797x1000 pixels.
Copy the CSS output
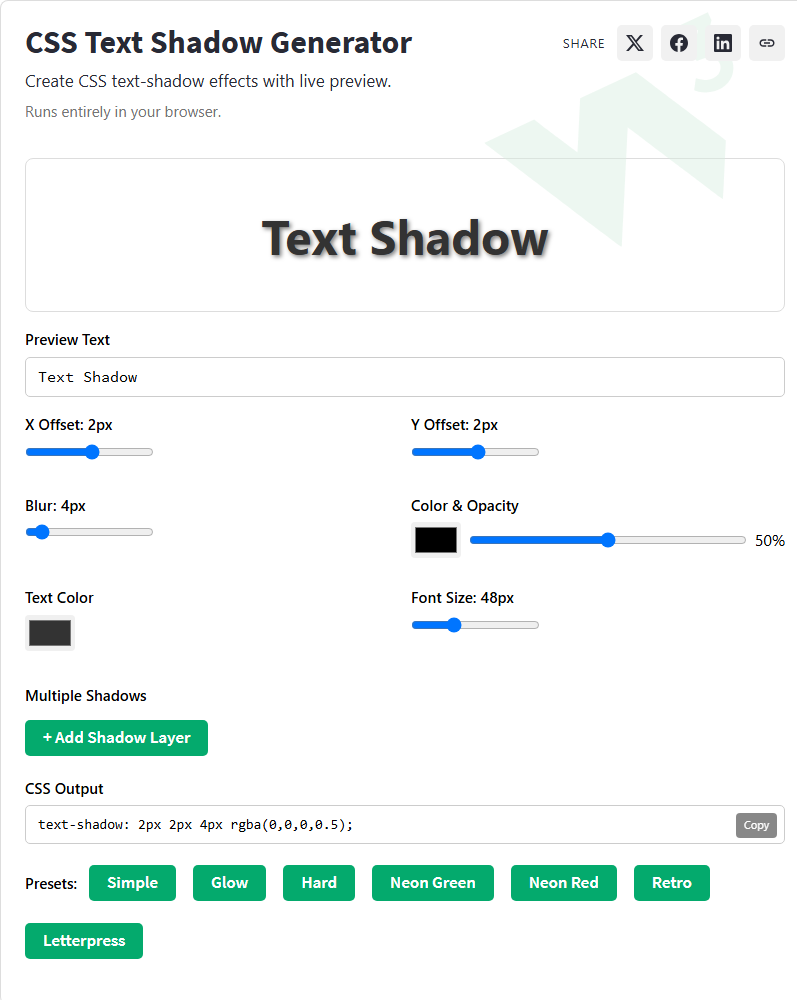756,825
